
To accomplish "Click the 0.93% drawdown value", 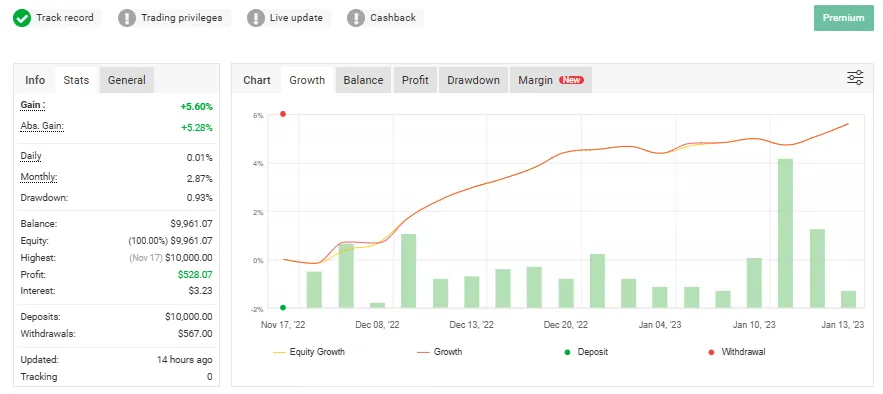I will click(x=199, y=198).
